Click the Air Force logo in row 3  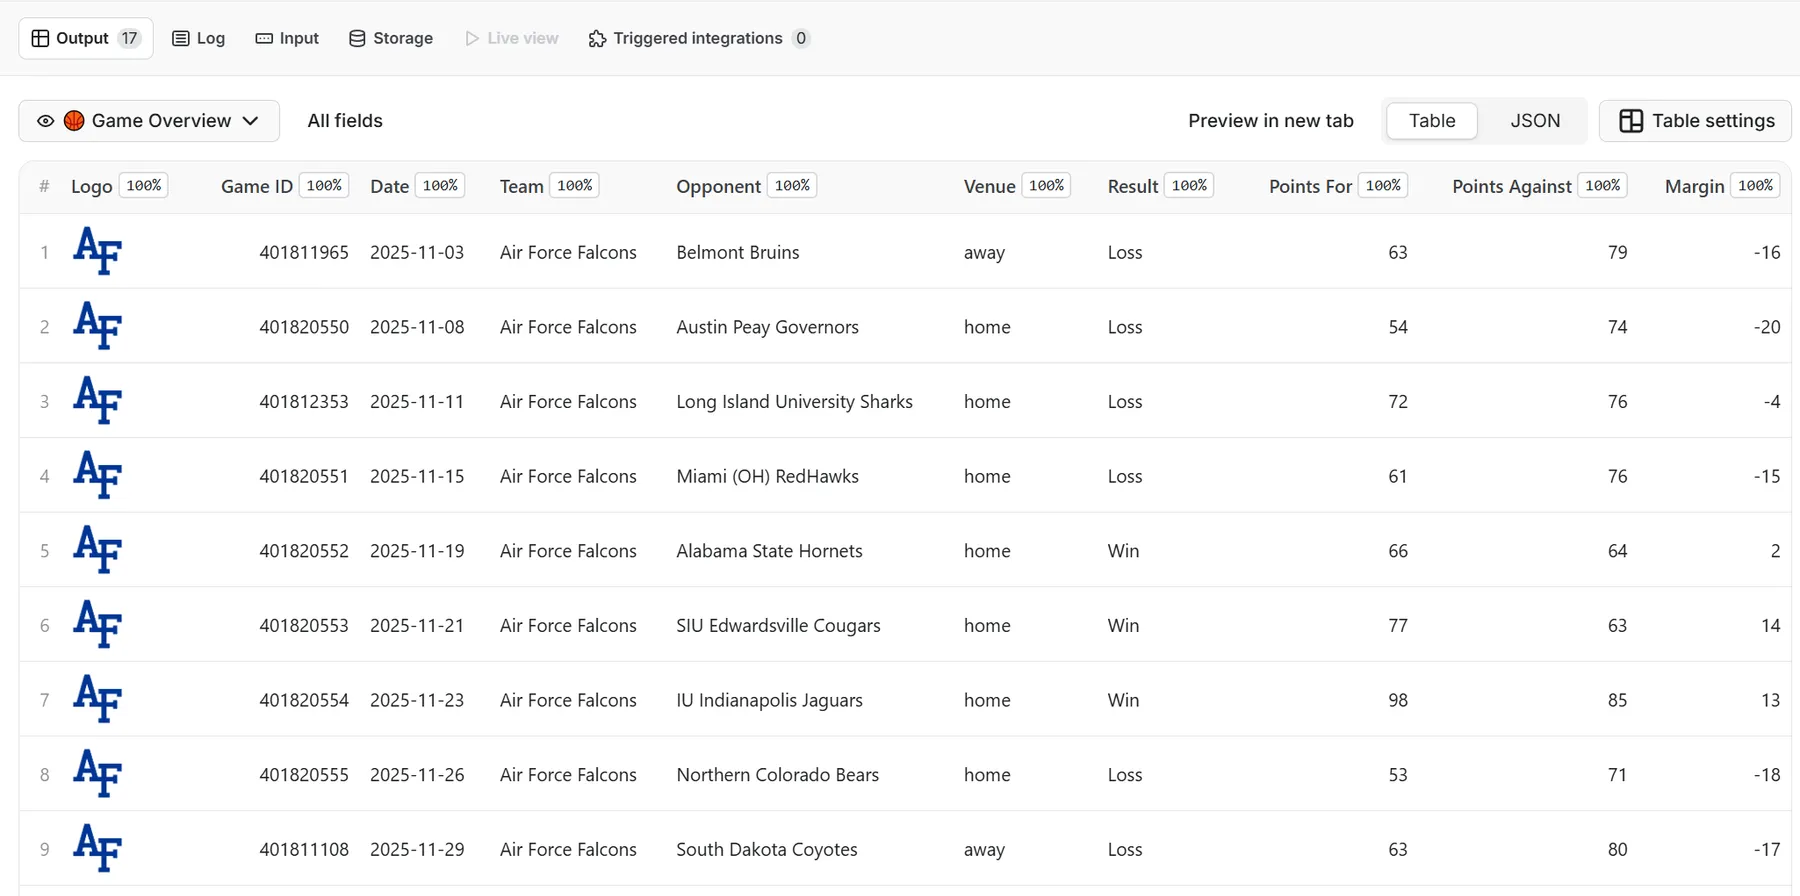pyautogui.click(x=98, y=401)
